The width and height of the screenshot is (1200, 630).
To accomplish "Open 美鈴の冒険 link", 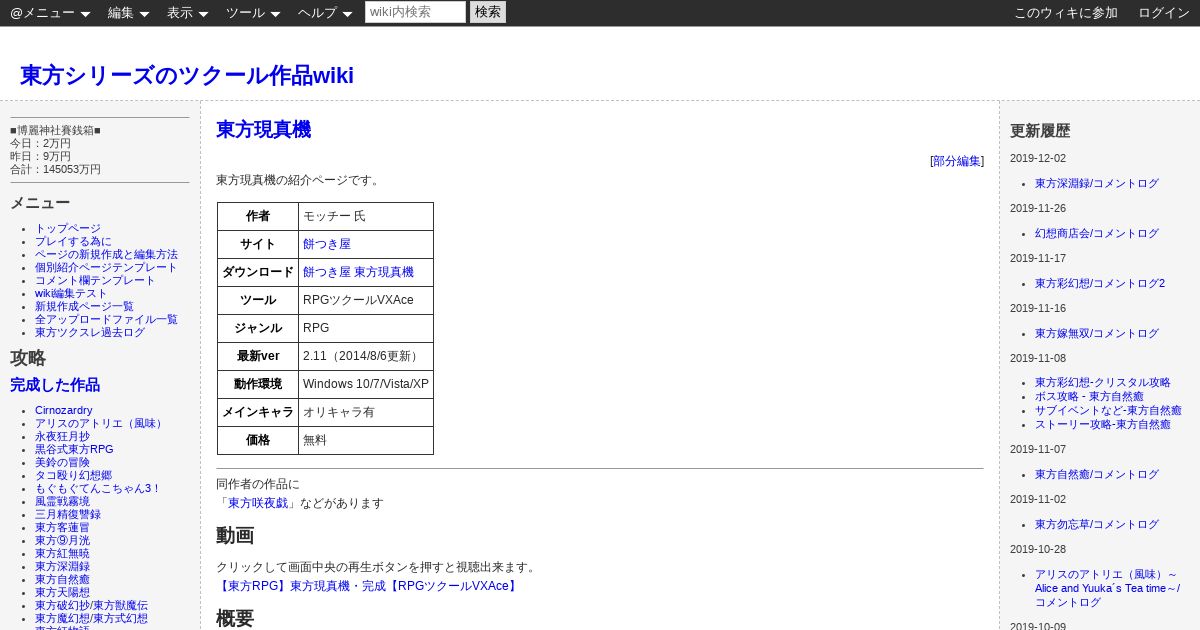I will click(x=62, y=462).
